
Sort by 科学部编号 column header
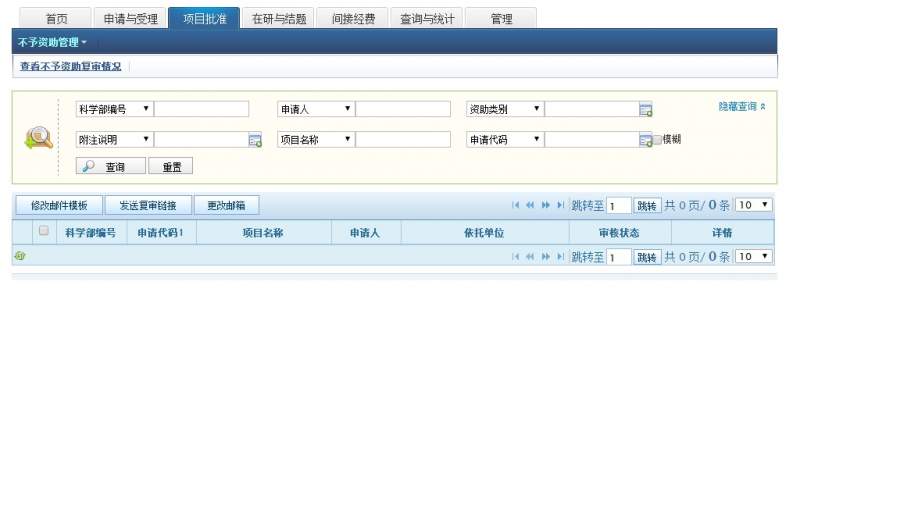click(x=91, y=232)
